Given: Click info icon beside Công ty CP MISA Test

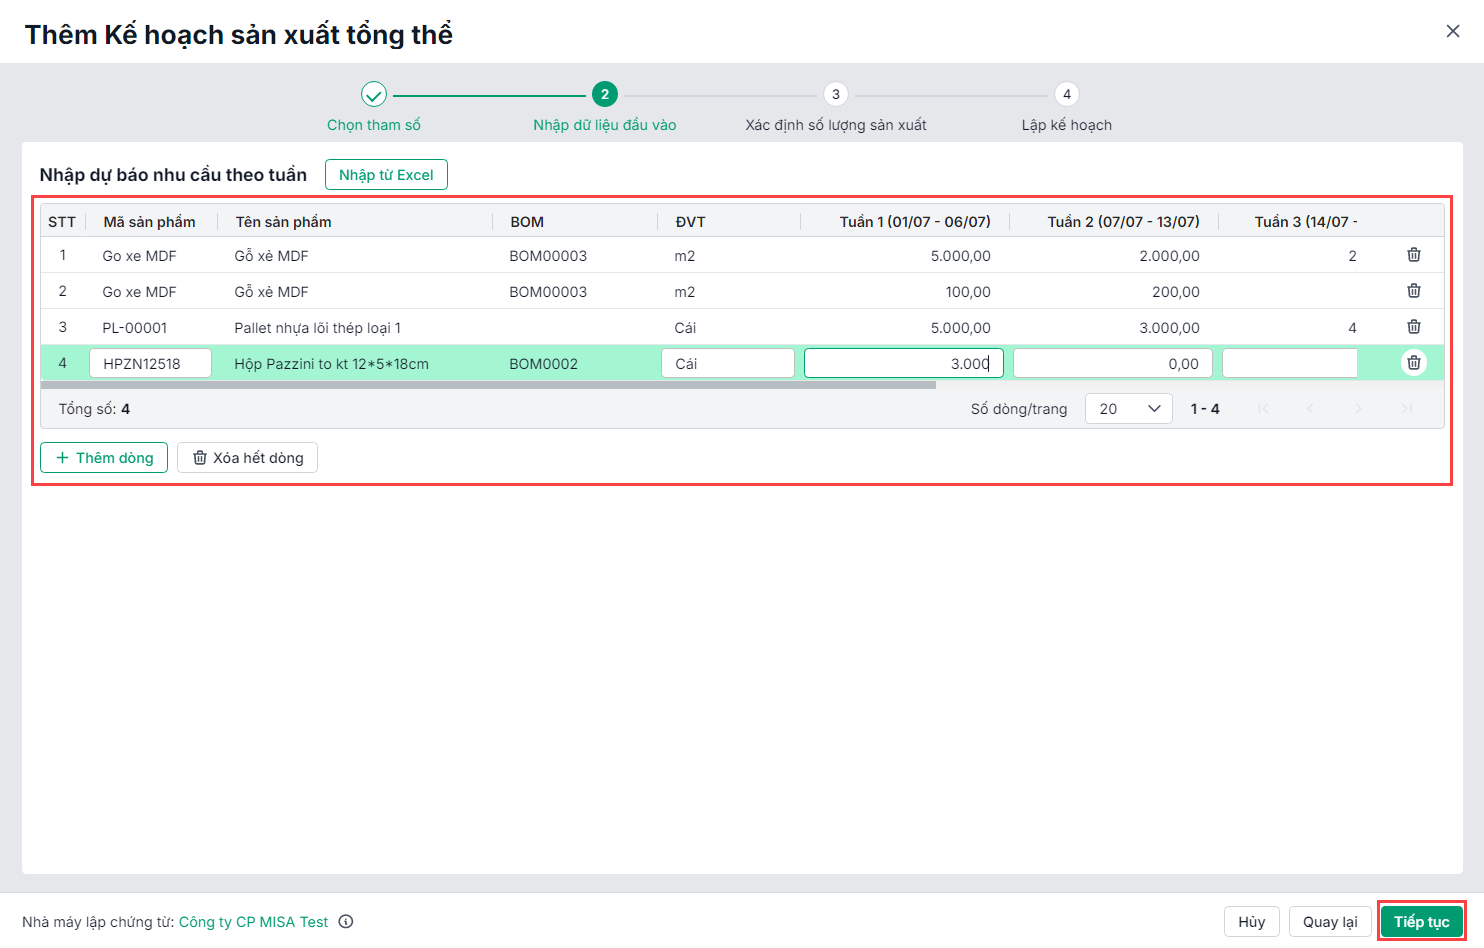Looking at the screenshot, I should 346,922.
